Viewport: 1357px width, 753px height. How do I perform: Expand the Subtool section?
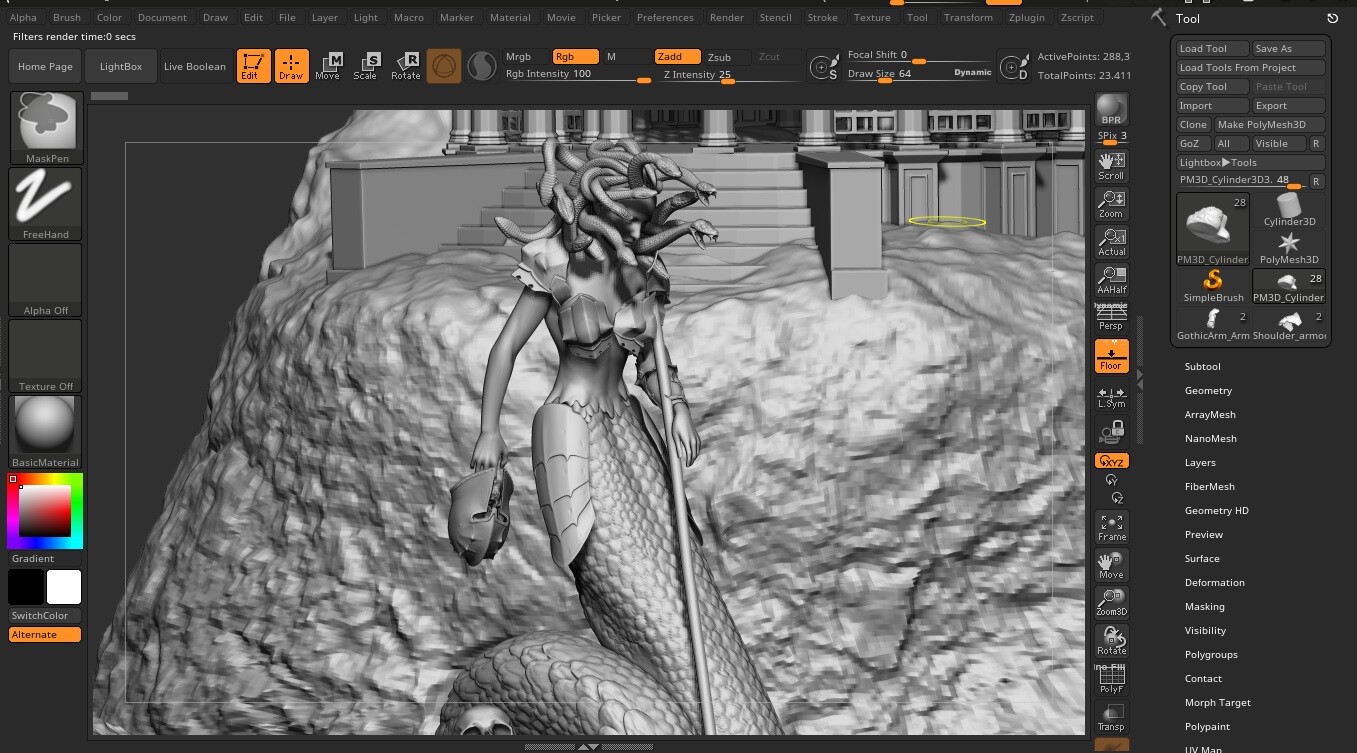(x=1202, y=366)
